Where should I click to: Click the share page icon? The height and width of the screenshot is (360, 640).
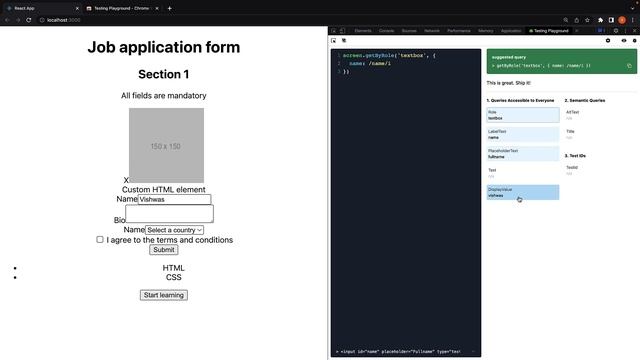576,20
